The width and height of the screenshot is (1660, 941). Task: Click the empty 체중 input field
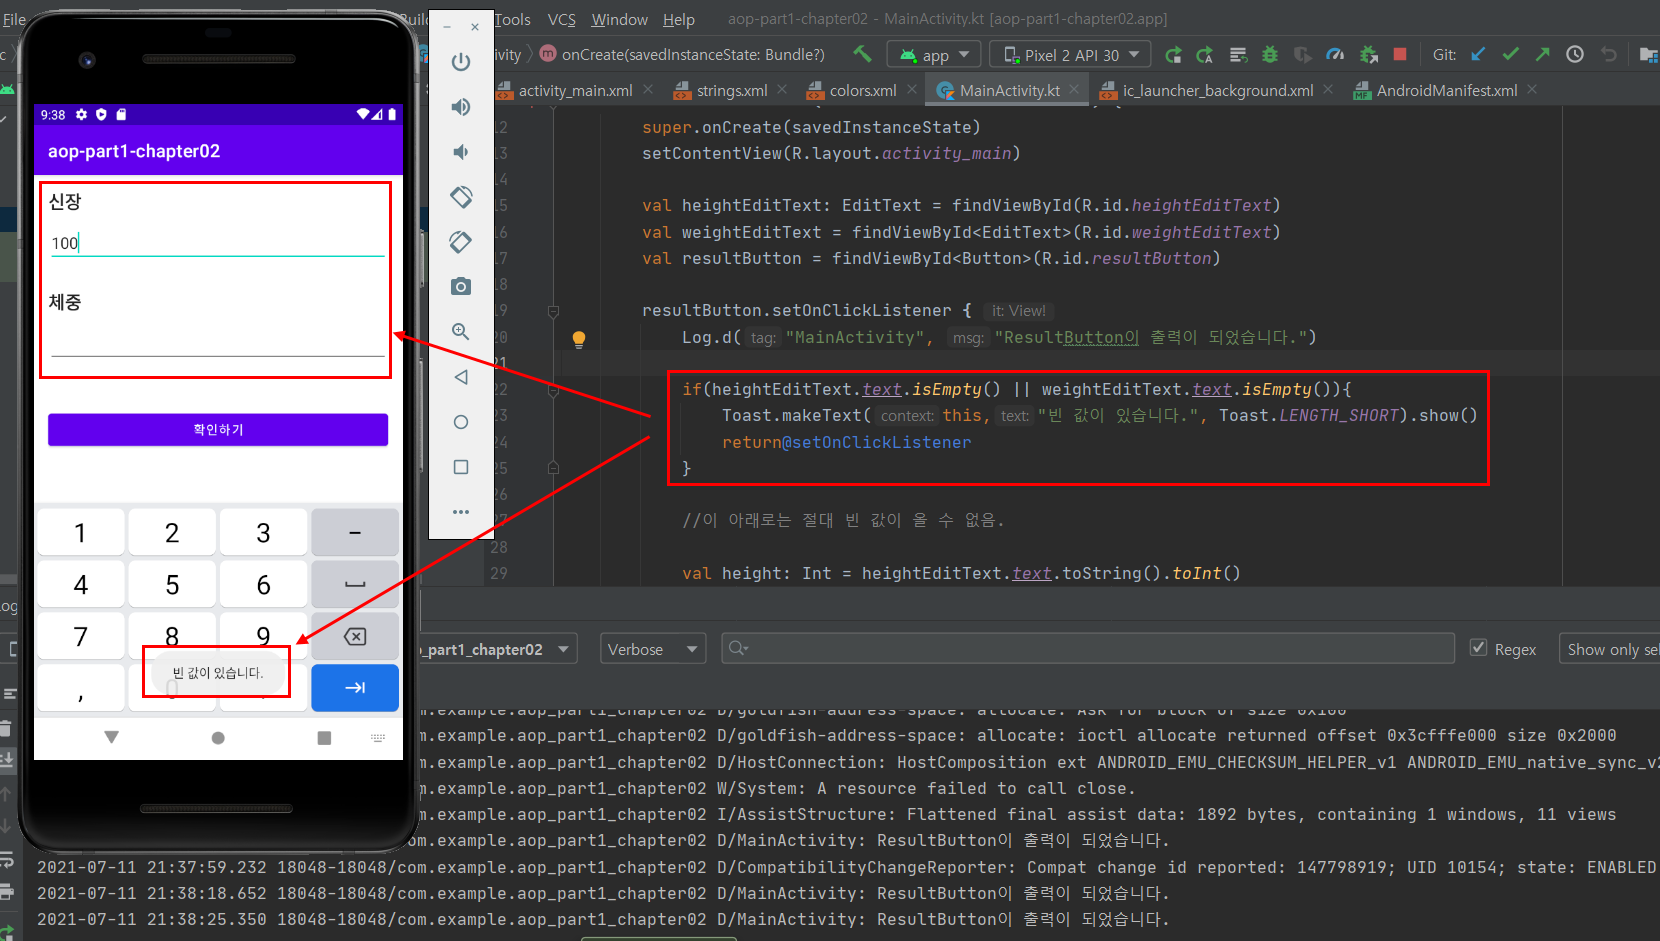click(x=218, y=342)
